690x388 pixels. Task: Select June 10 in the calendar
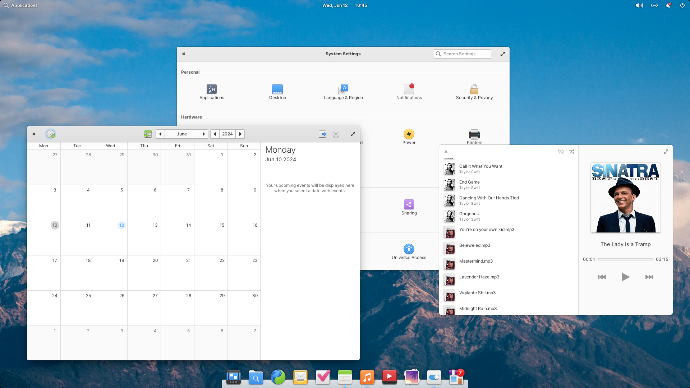coord(55,225)
